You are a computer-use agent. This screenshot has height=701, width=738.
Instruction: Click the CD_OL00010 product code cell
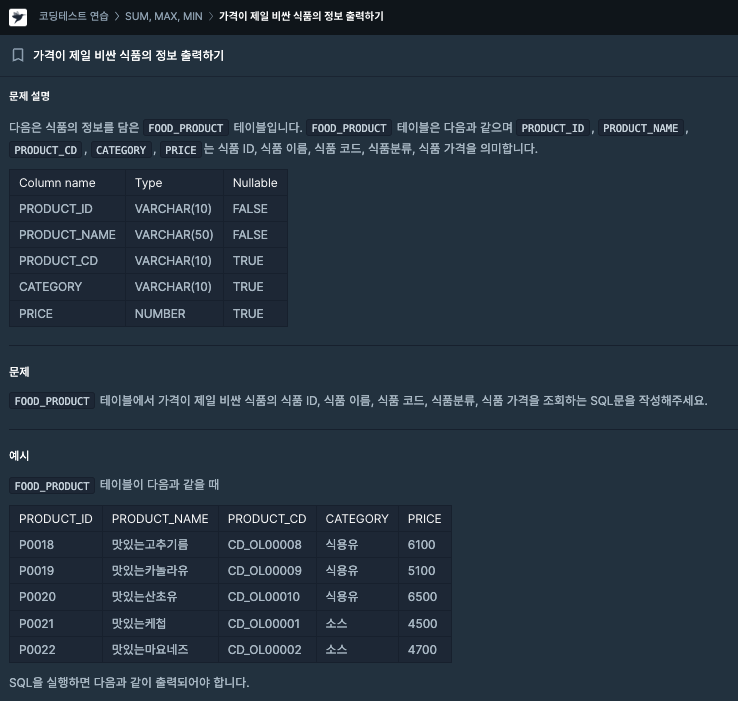tap(267, 597)
